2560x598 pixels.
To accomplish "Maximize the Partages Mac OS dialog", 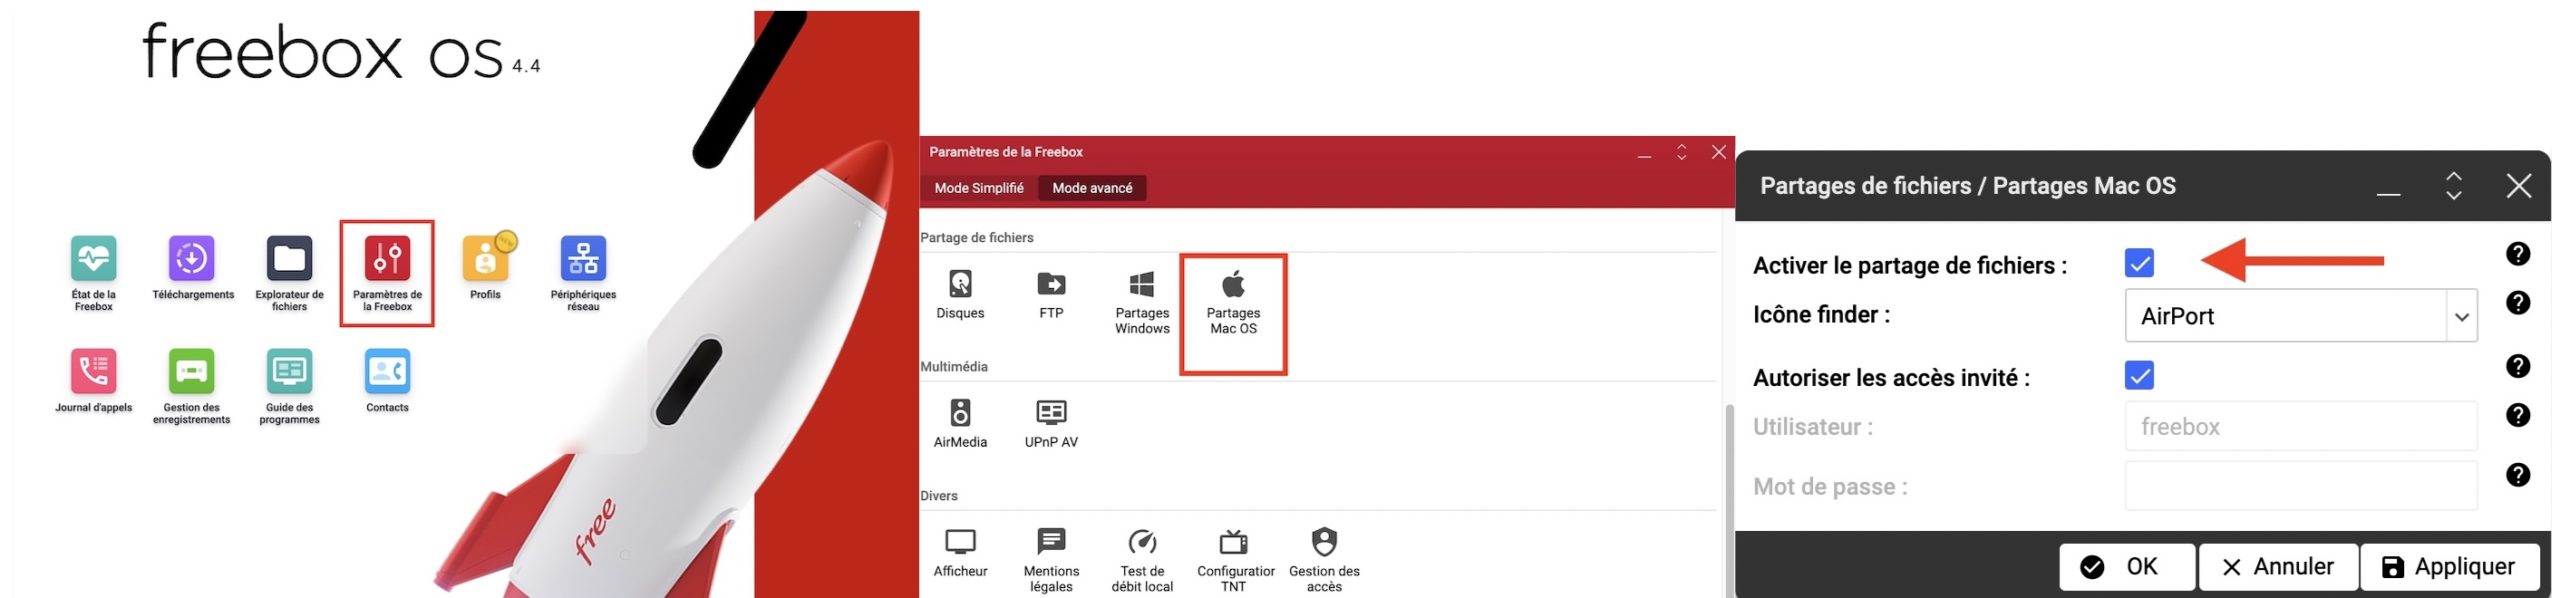I will coord(2453,186).
